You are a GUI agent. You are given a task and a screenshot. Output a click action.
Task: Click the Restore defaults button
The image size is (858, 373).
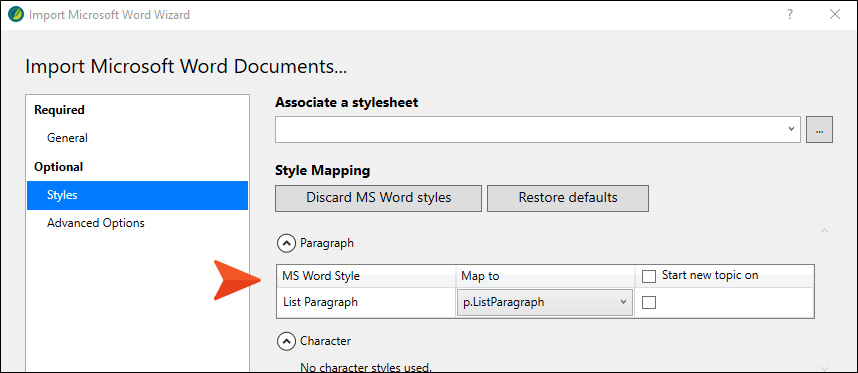(x=568, y=198)
